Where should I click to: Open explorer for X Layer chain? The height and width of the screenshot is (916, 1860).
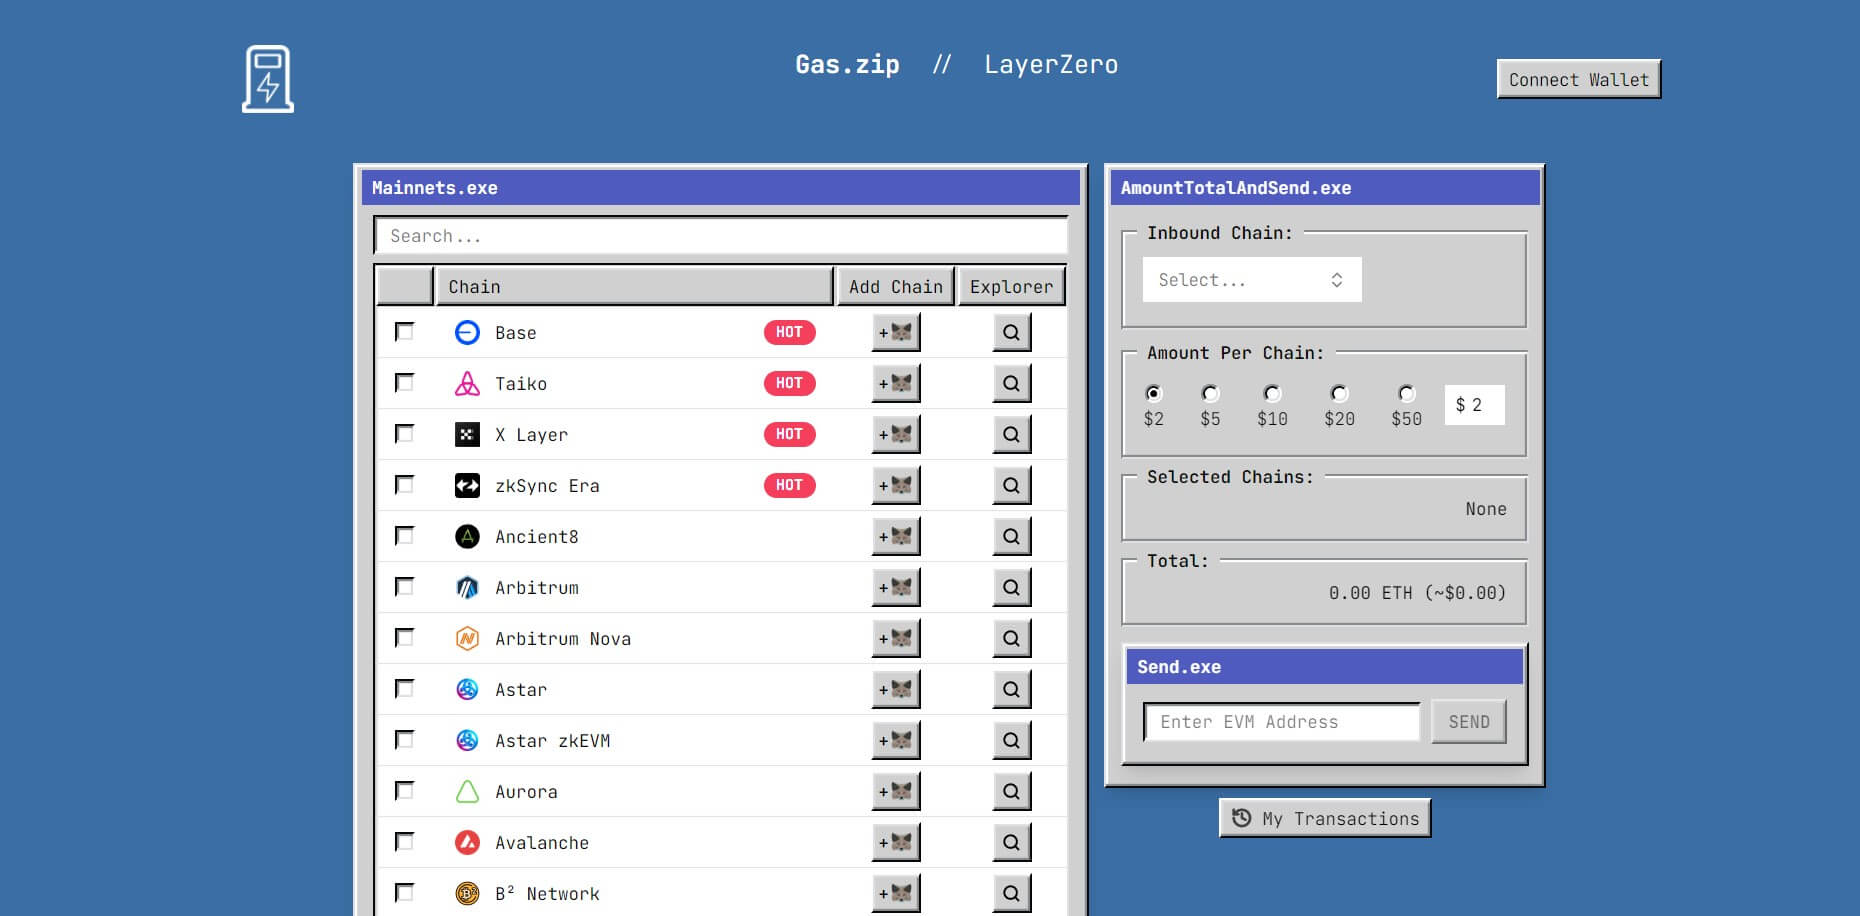[1011, 434]
